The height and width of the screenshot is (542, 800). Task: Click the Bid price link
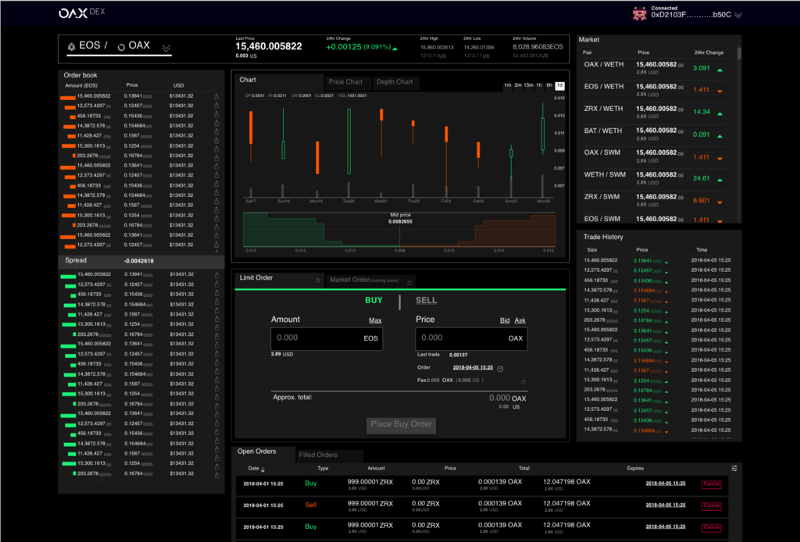click(505, 321)
